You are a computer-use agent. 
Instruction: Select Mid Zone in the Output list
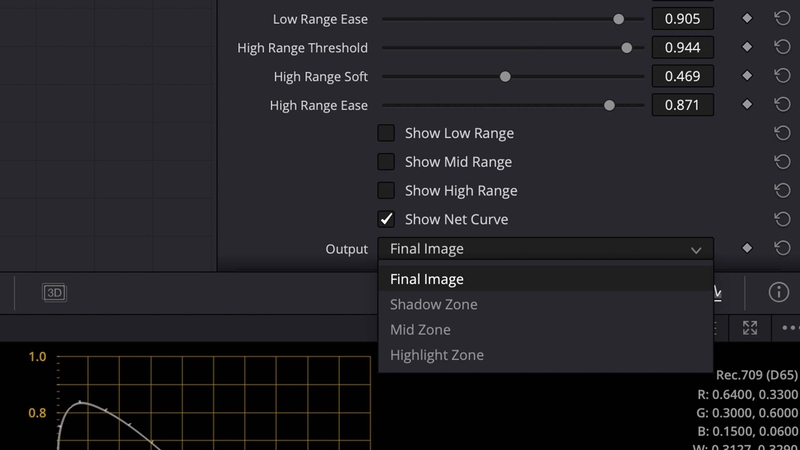point(420,329)
